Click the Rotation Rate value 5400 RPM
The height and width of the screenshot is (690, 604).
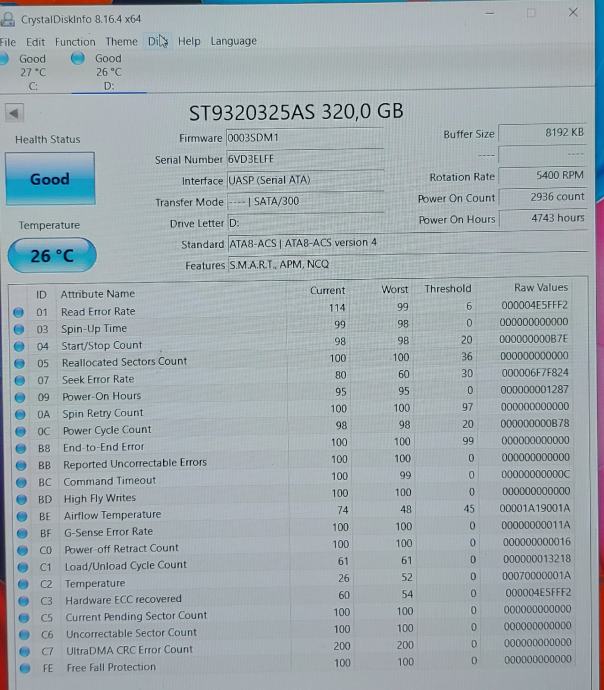(542, 176)
